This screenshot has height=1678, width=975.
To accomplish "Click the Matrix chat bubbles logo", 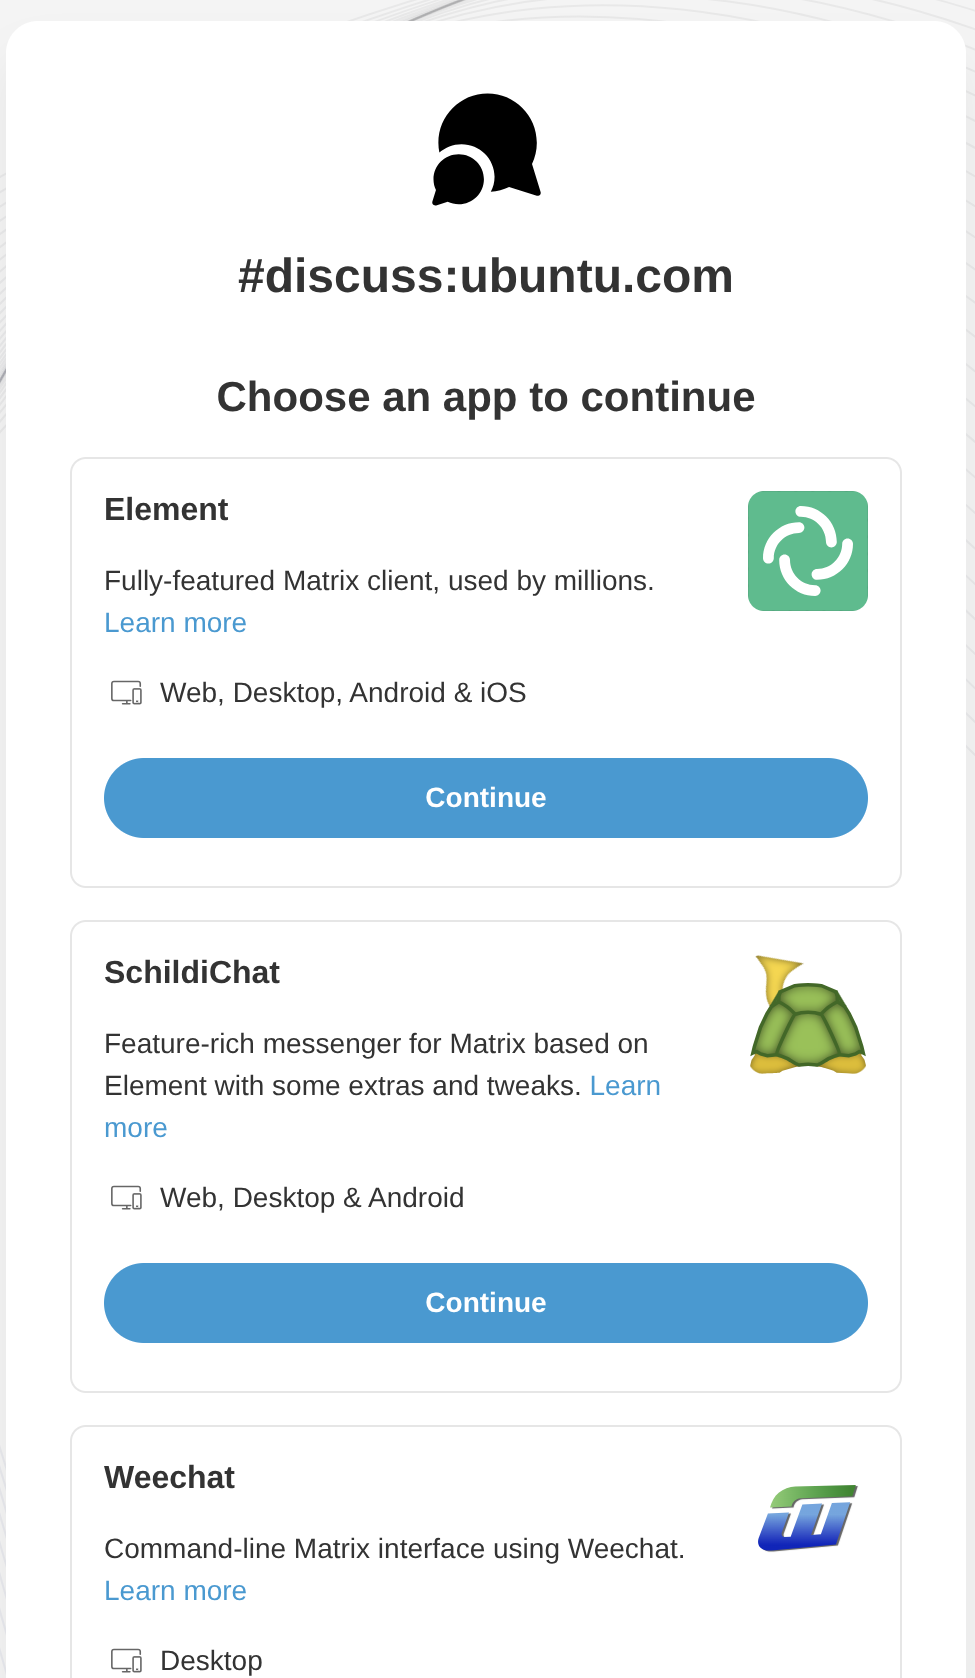I will (486, 150).
